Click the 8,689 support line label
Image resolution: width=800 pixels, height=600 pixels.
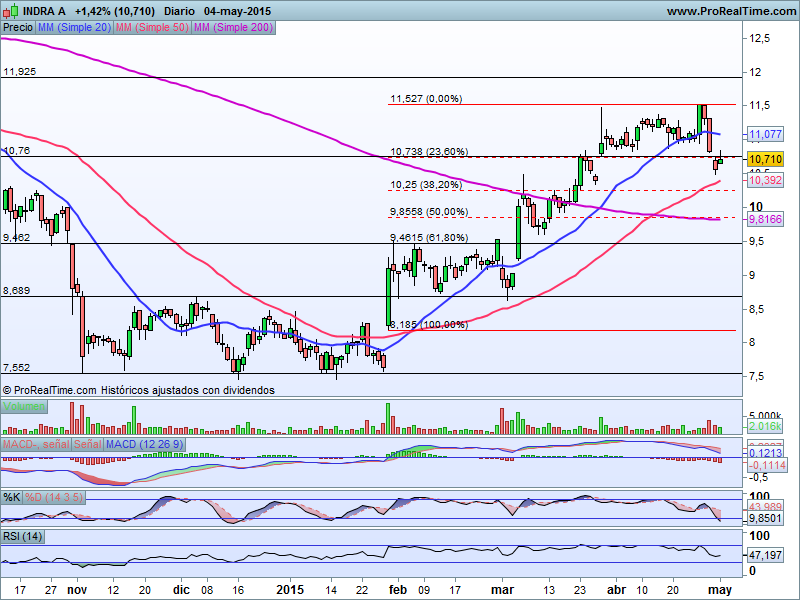pyautogui.click(x=16, y=291)
